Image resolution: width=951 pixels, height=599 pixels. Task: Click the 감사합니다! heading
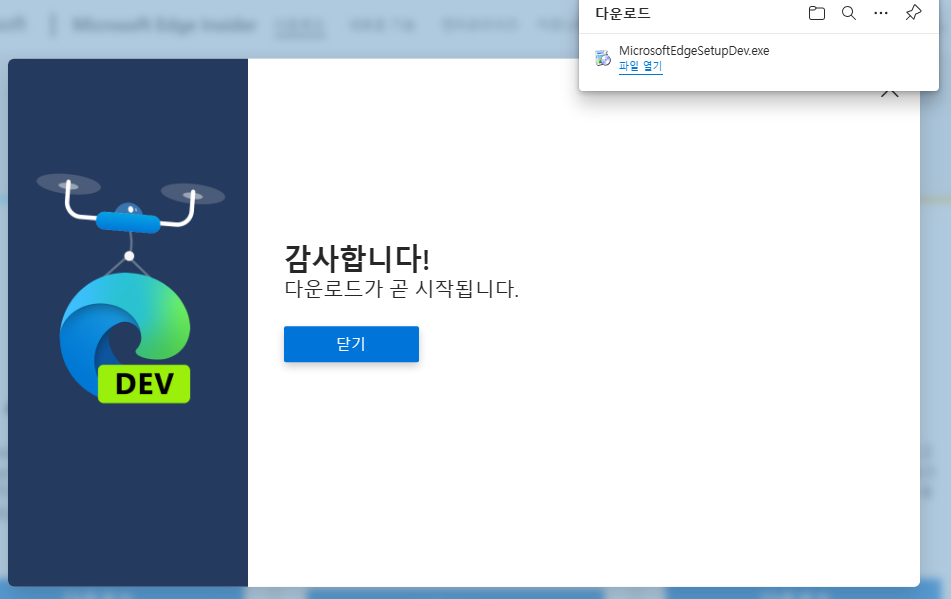(x=357, y=258)
